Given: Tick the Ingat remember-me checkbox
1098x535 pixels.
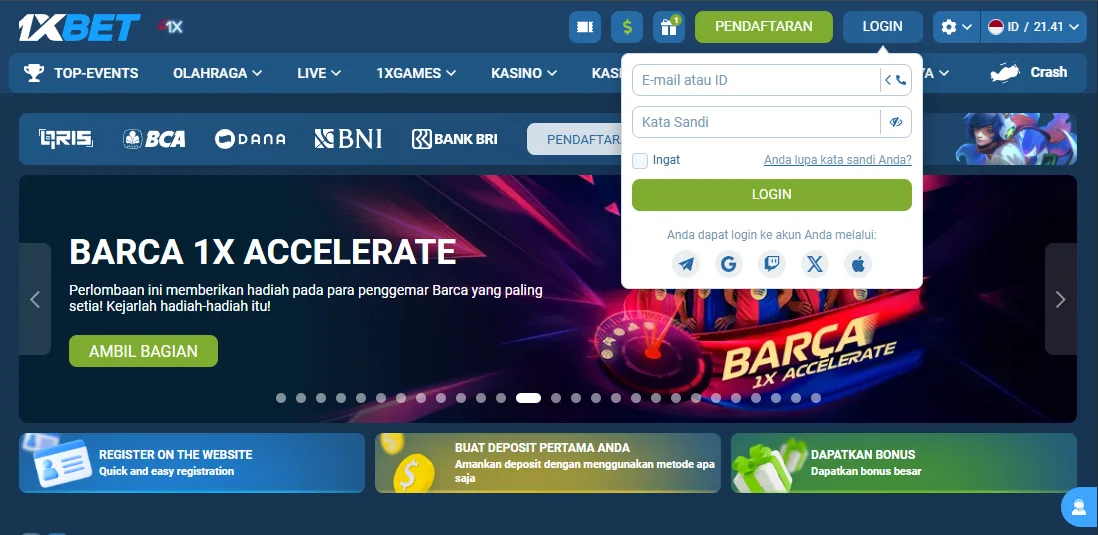Looking at the screenshot, I should [640, 160].
